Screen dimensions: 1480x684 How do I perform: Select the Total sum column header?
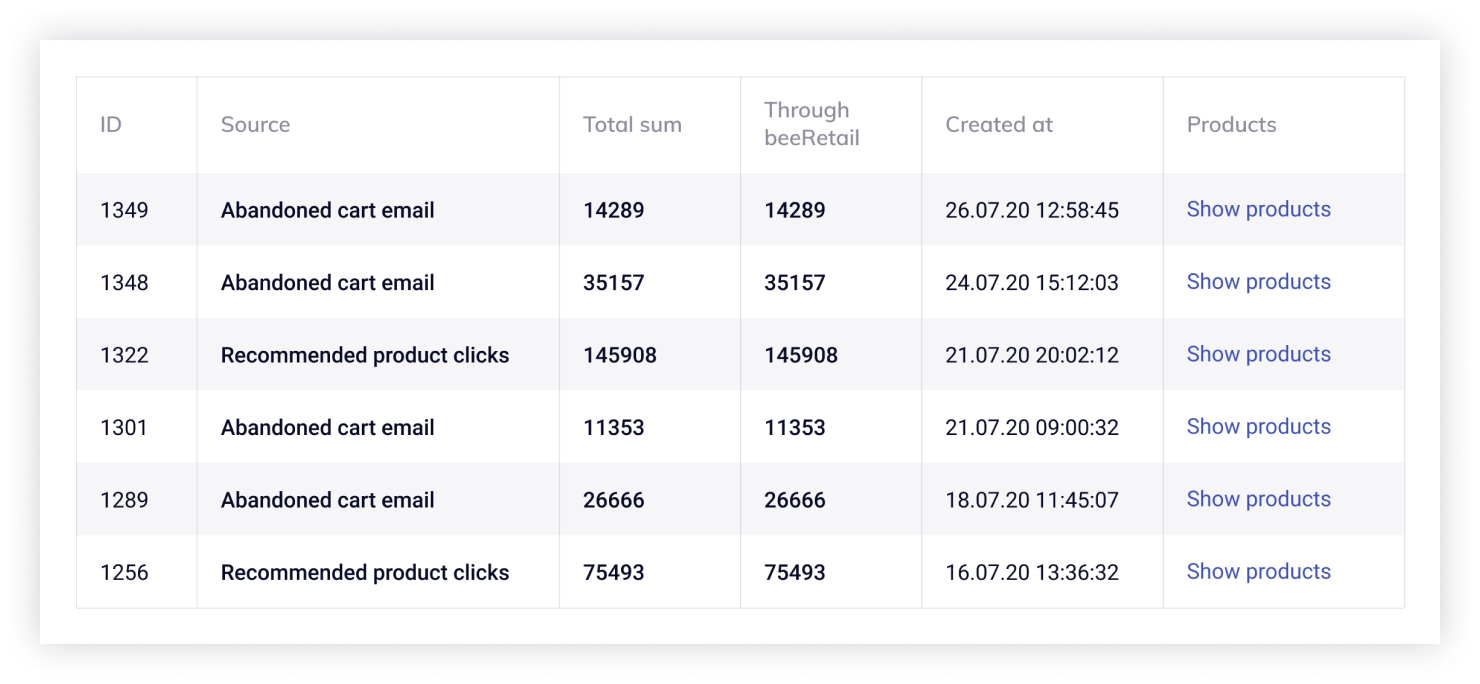tap(632, 125)
